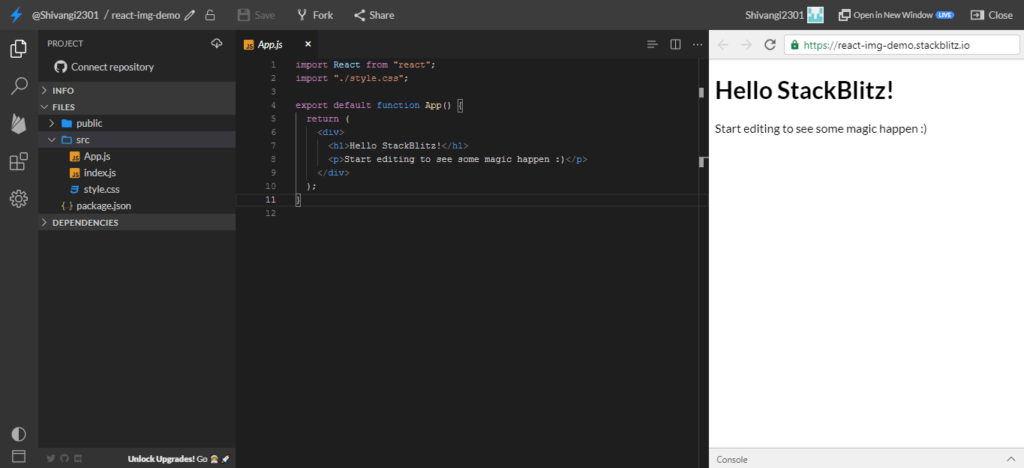Click Unlock Upgrades! Go link
1024x468 pixels.
(178, 458)
